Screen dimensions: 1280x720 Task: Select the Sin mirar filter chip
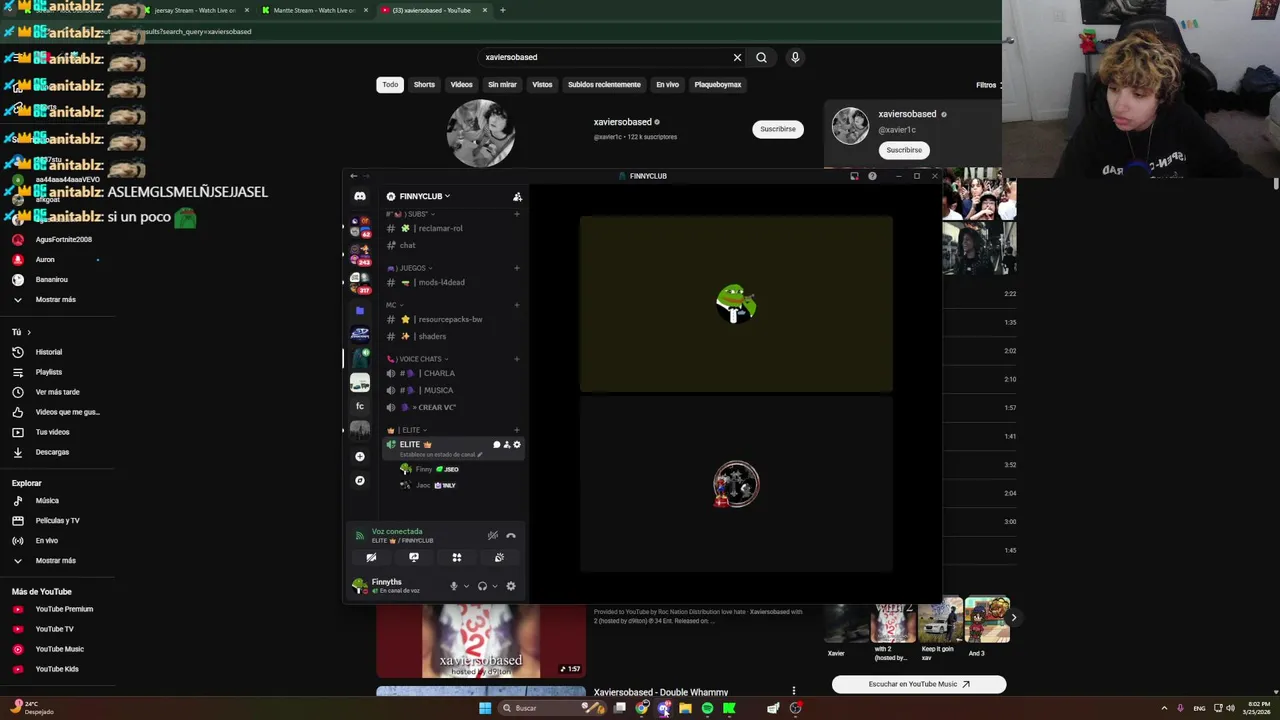pyautogui.click(x=502, y=85)
